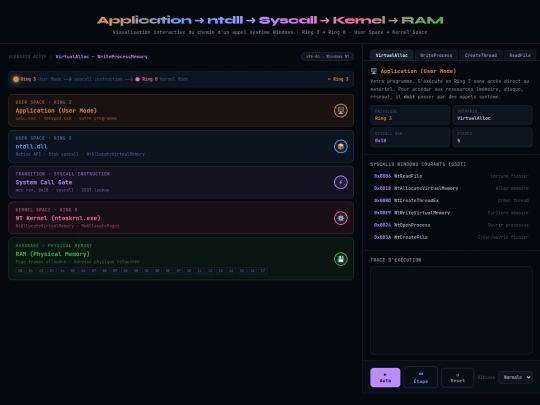Viewport: 540px width, 405px height.
Task: Click the NtOpenProcess syscall row
Action: pyautogui.click(x=451, y=225)
